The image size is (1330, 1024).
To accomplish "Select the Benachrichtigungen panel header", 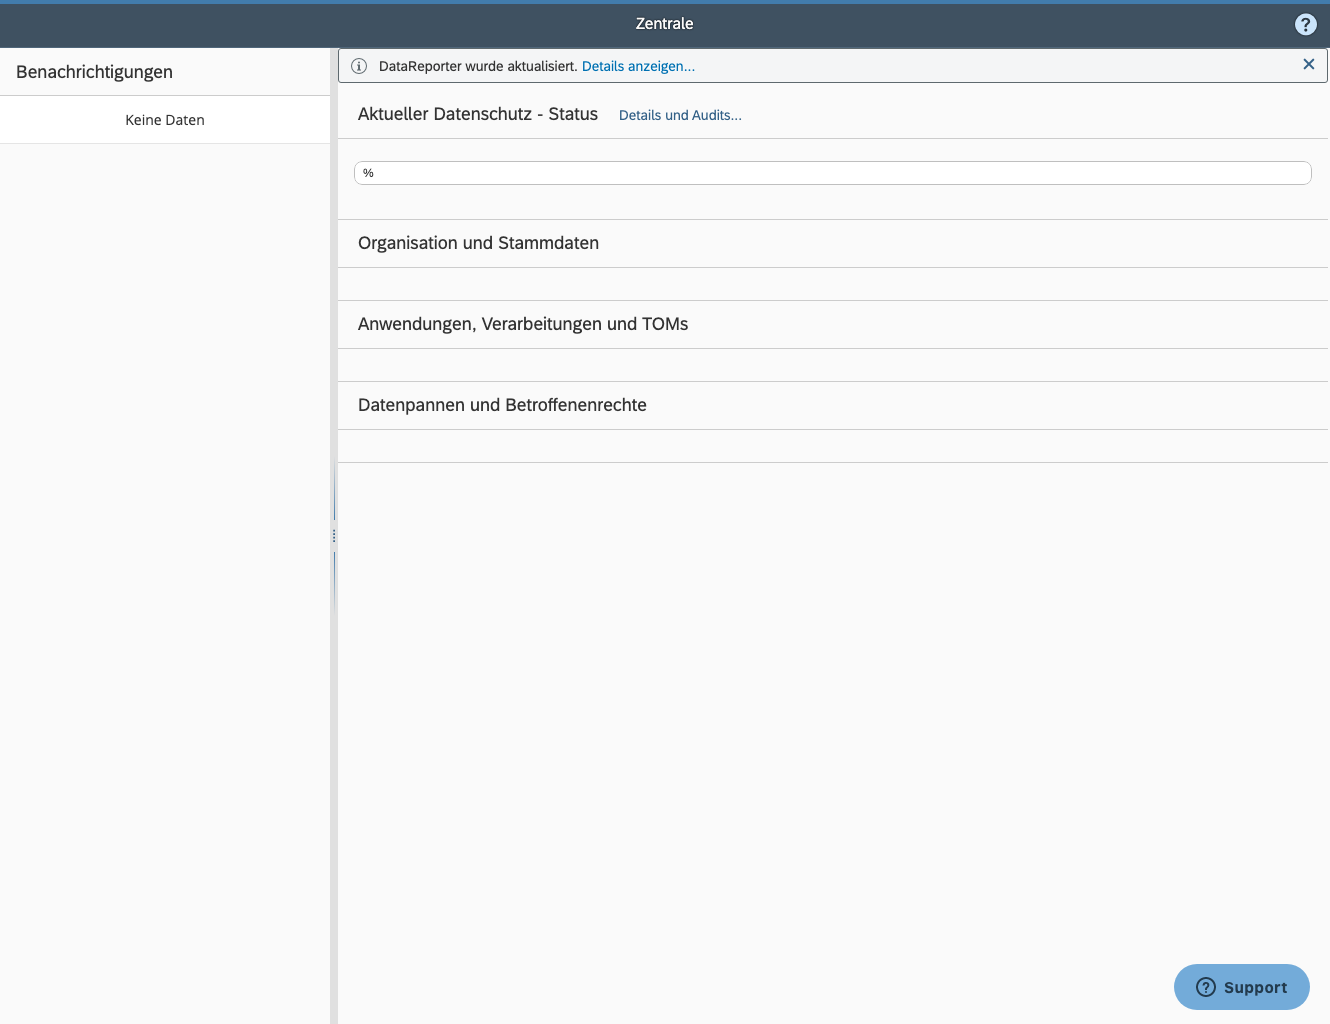I will coord(96,71).
